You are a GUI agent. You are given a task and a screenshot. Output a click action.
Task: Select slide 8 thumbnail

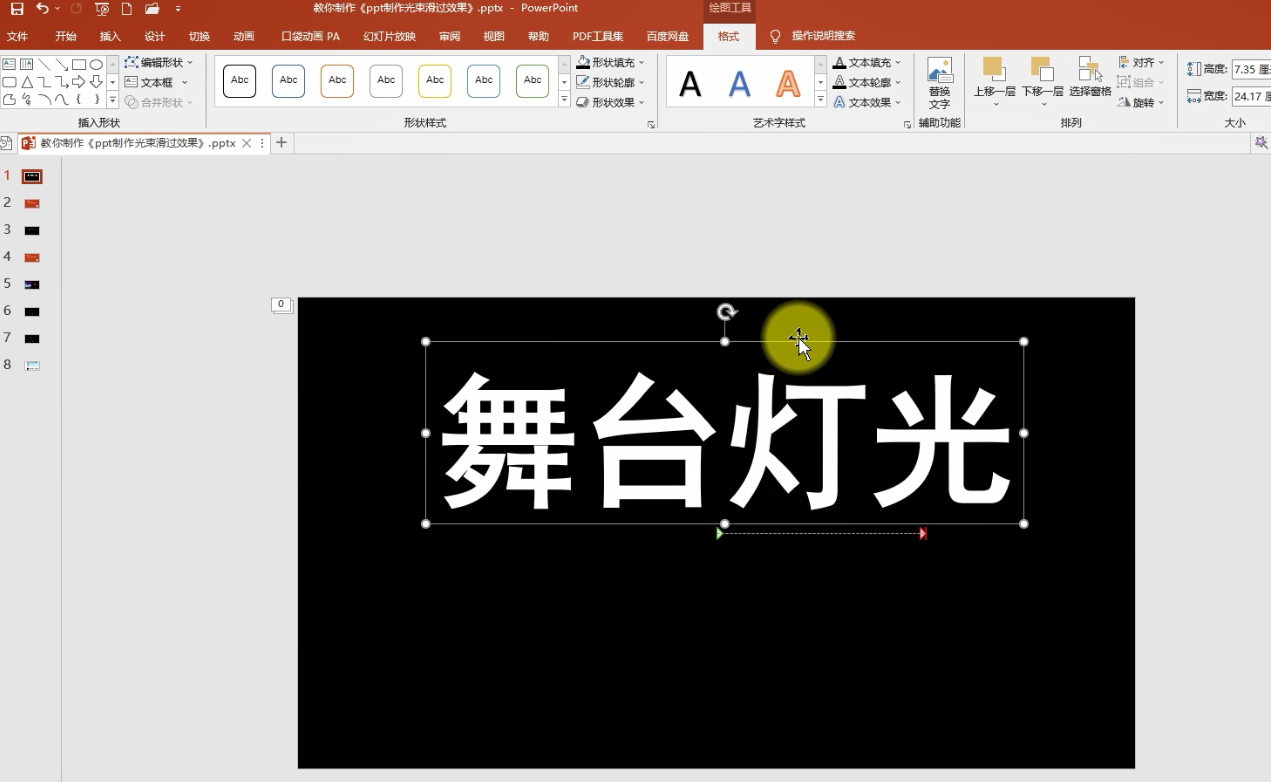[32, 365]
